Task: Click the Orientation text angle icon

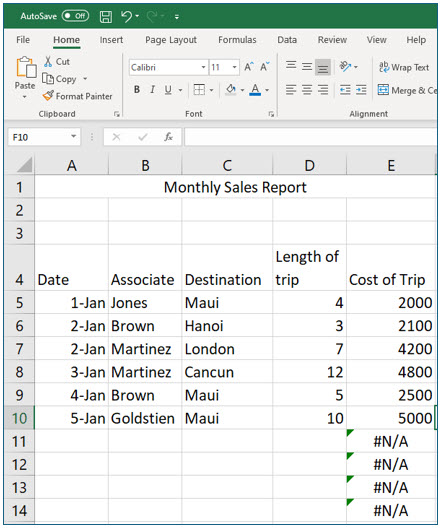Action: pyautogui.click(x=345, y=66)
